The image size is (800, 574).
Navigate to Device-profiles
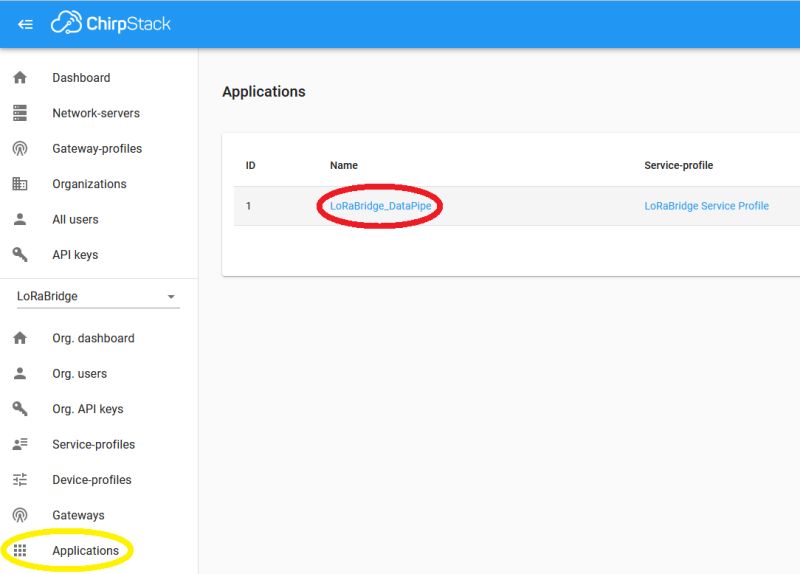[92, 480]
